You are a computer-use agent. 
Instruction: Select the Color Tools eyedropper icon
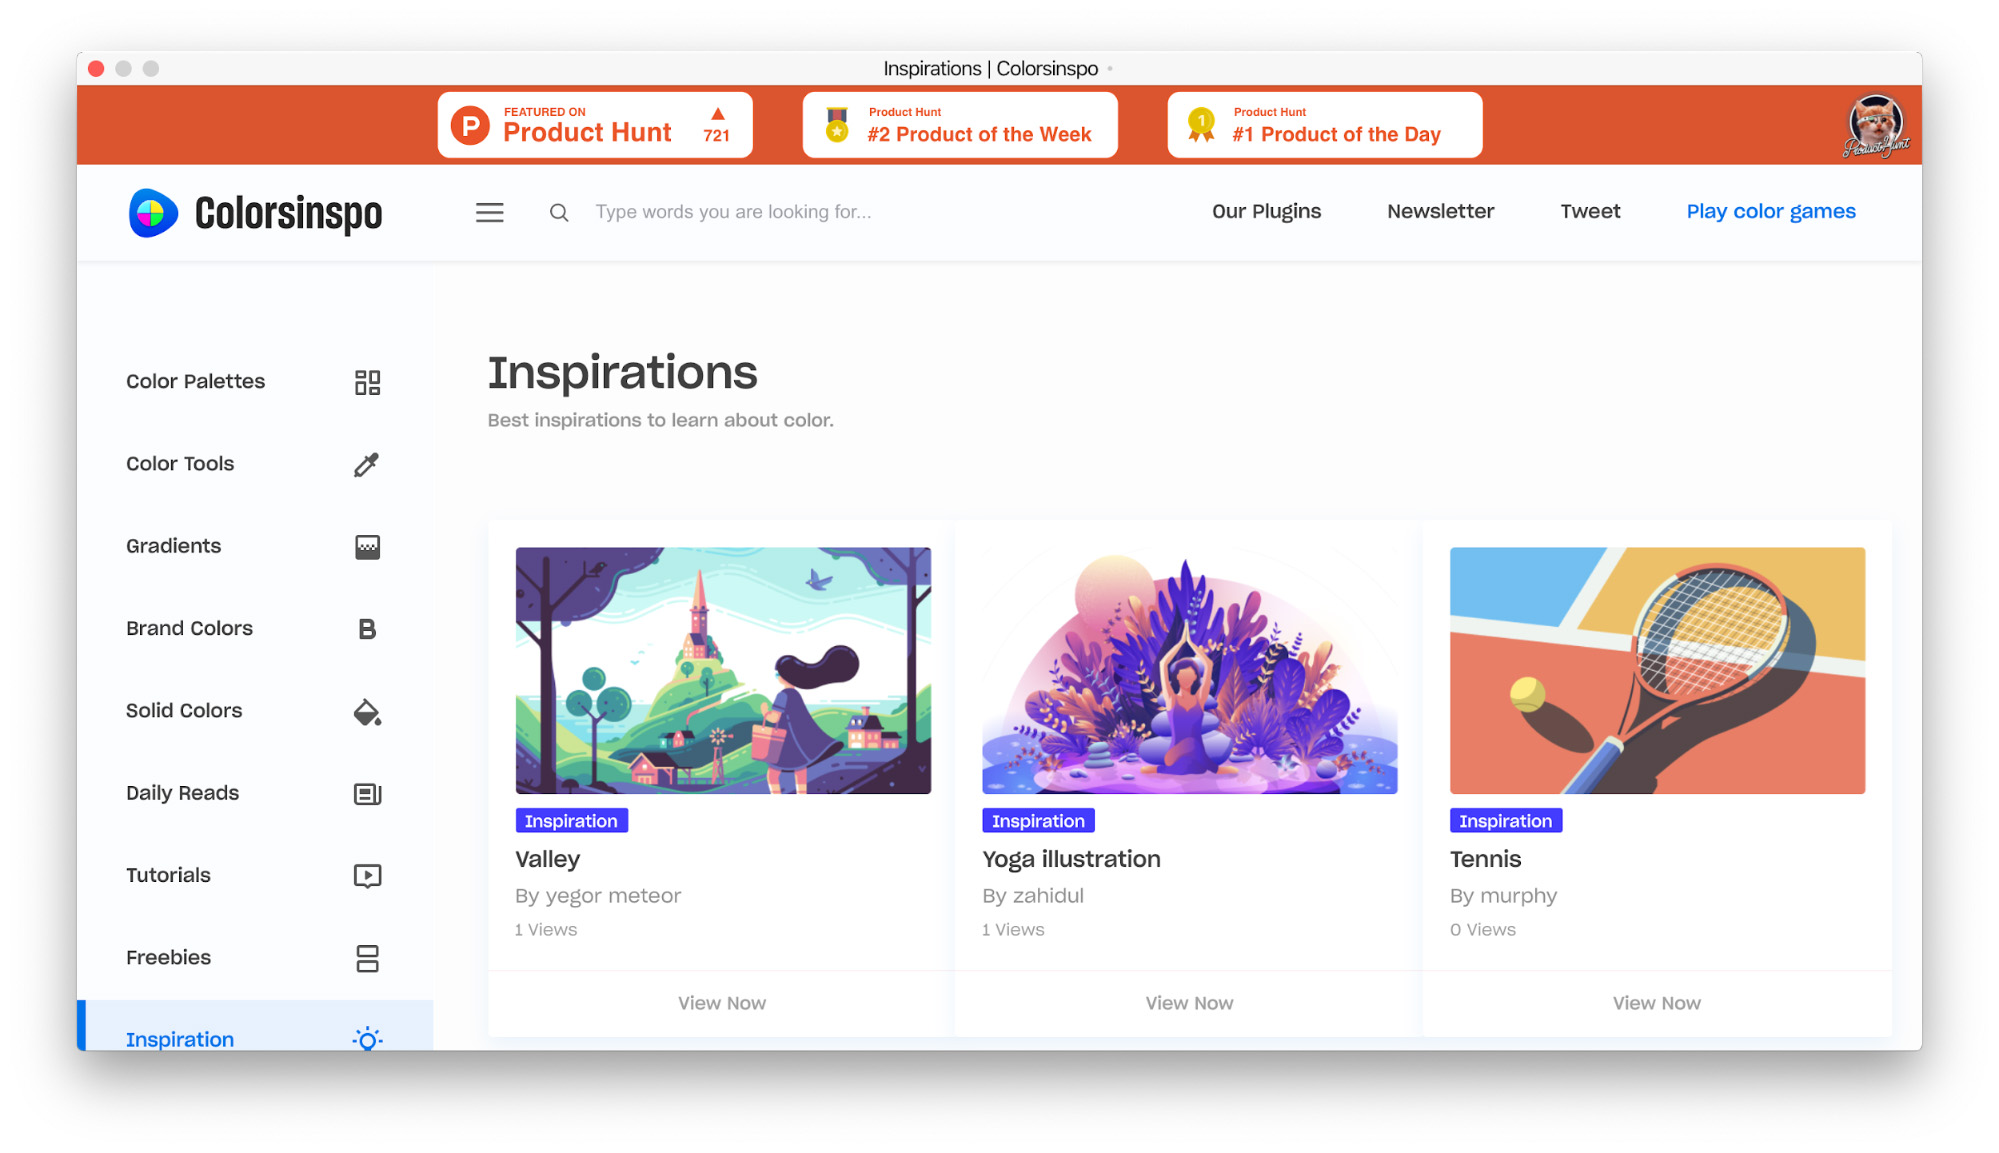click(x=367, y=464)
